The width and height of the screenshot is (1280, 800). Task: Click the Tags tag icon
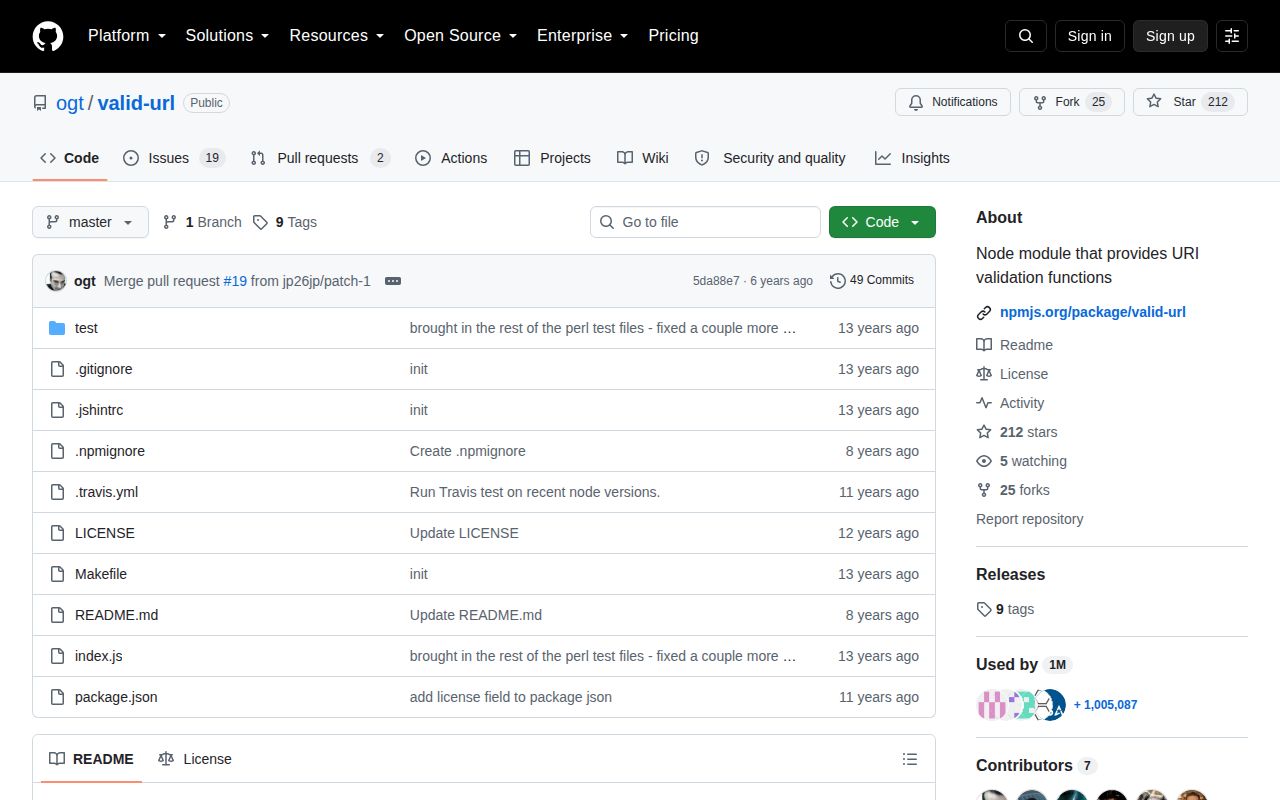pos(260,222)
